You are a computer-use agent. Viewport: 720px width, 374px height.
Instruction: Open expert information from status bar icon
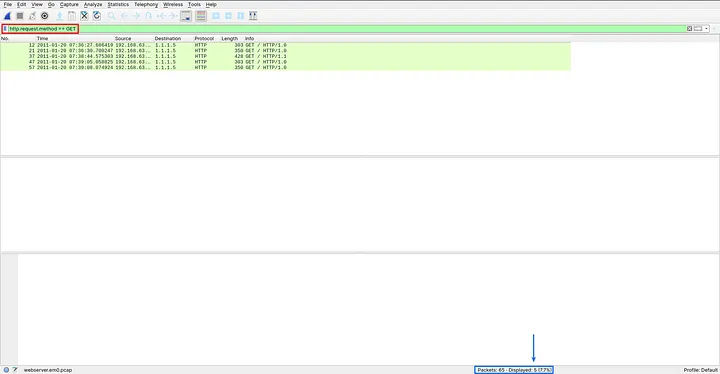point(6,370)
